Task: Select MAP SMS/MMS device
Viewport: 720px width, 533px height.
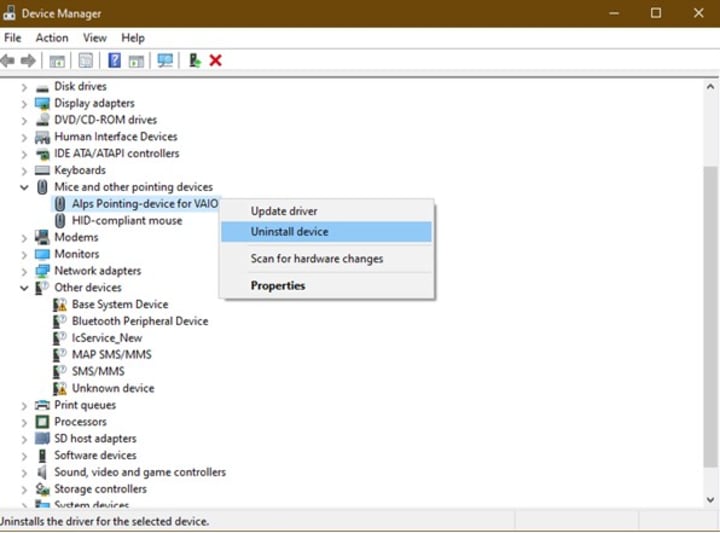Action: tap(112, 355)
